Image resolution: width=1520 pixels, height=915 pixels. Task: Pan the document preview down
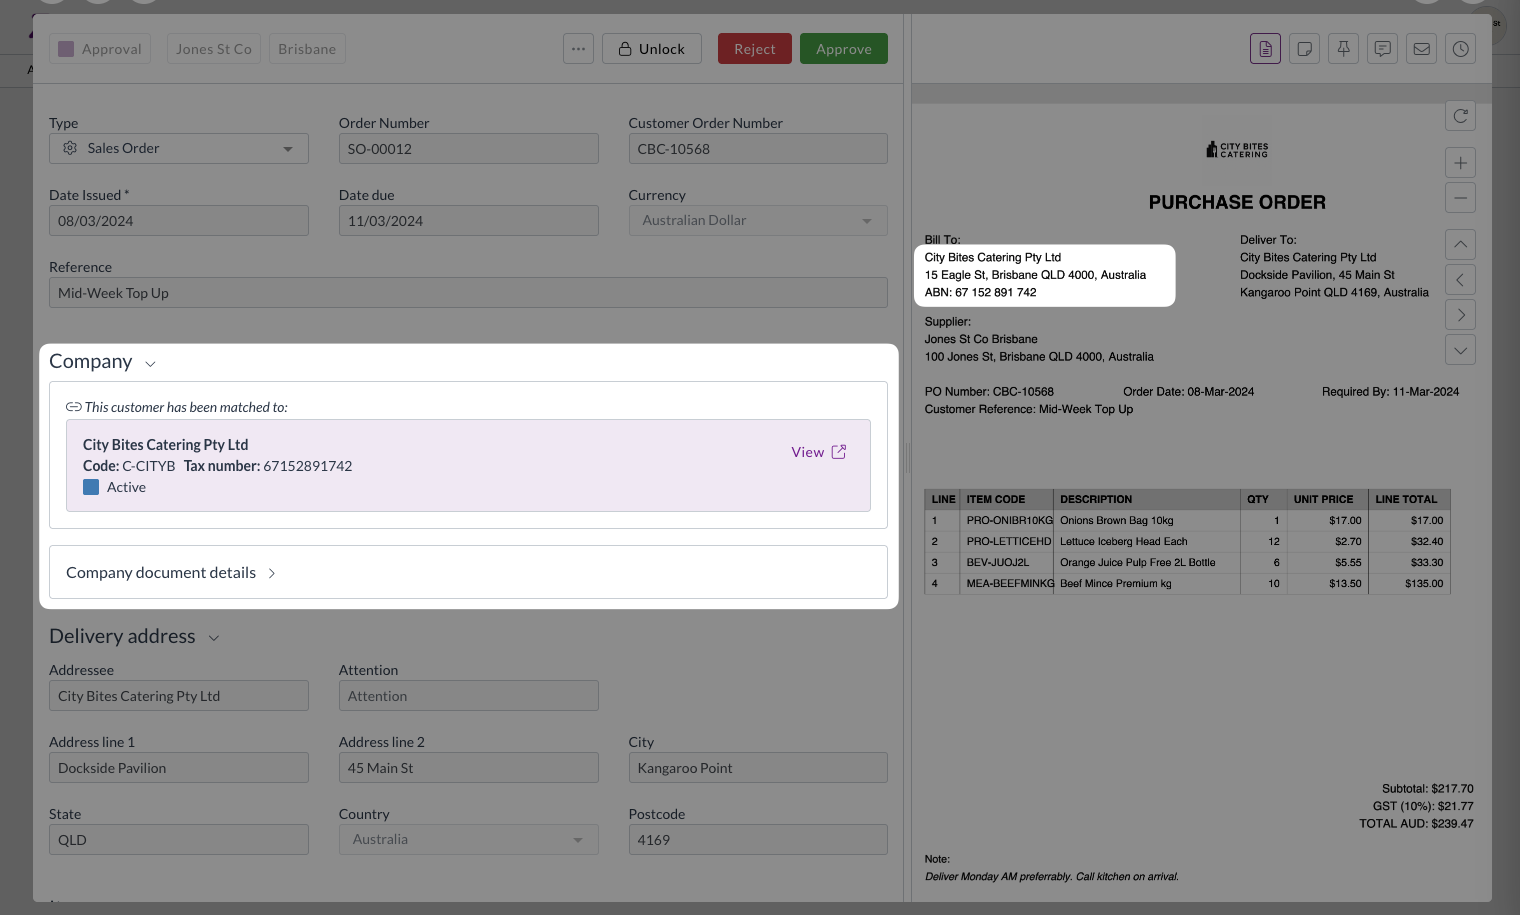pos(1460,350)
